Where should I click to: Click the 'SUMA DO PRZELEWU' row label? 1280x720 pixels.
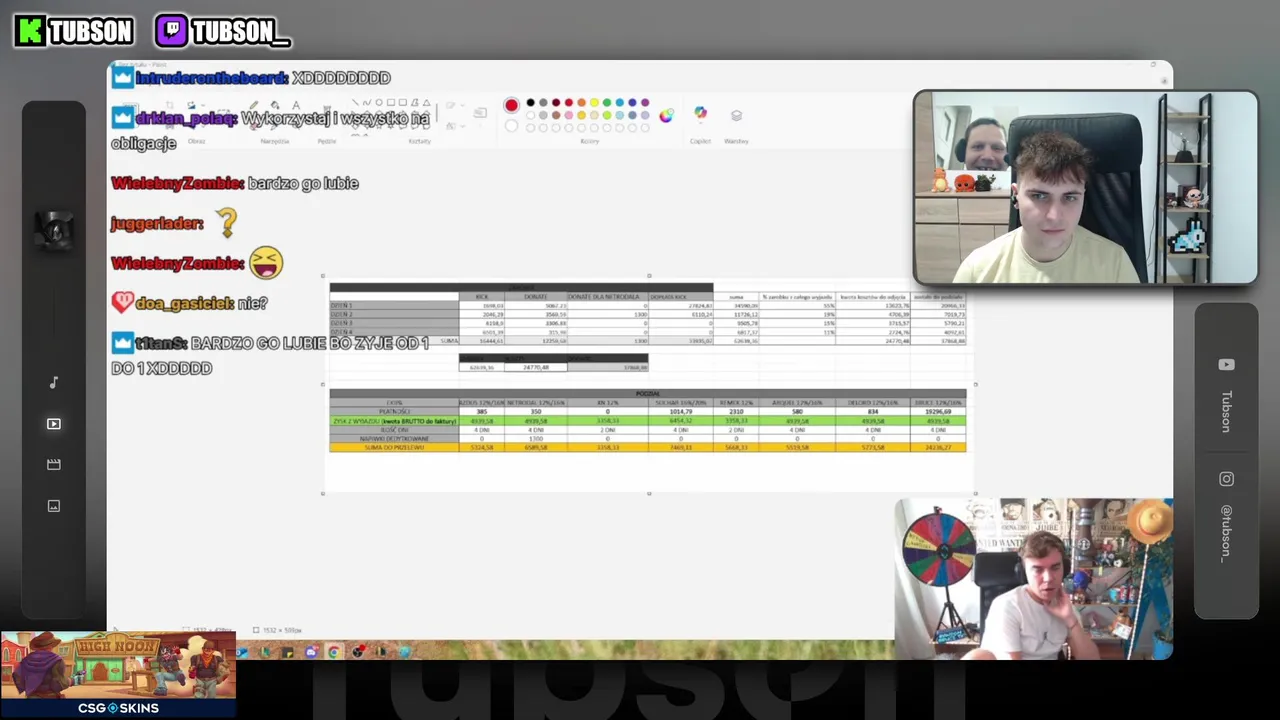tap(394, 447)
